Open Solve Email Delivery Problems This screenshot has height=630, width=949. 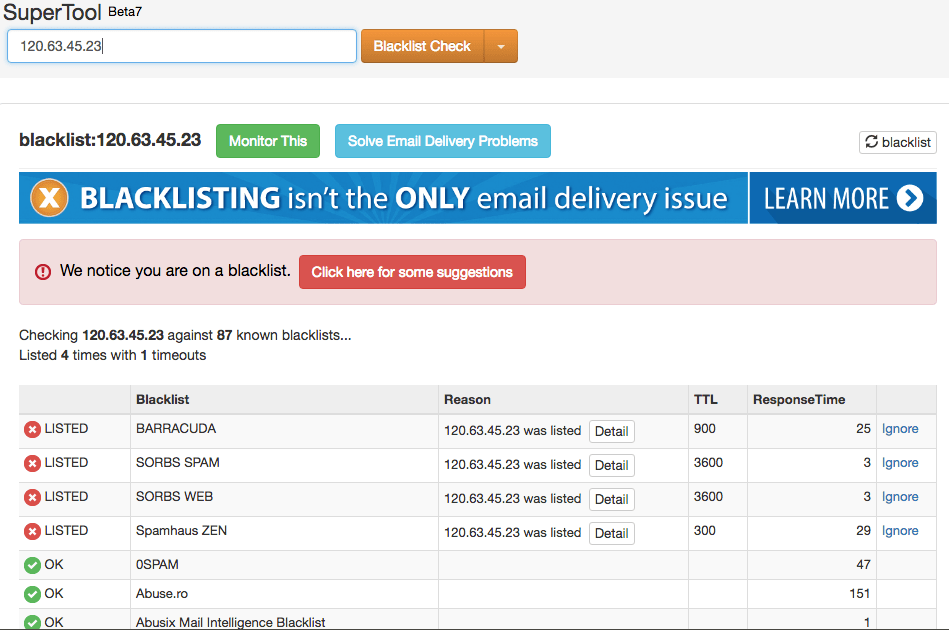(x=442, y=141)
